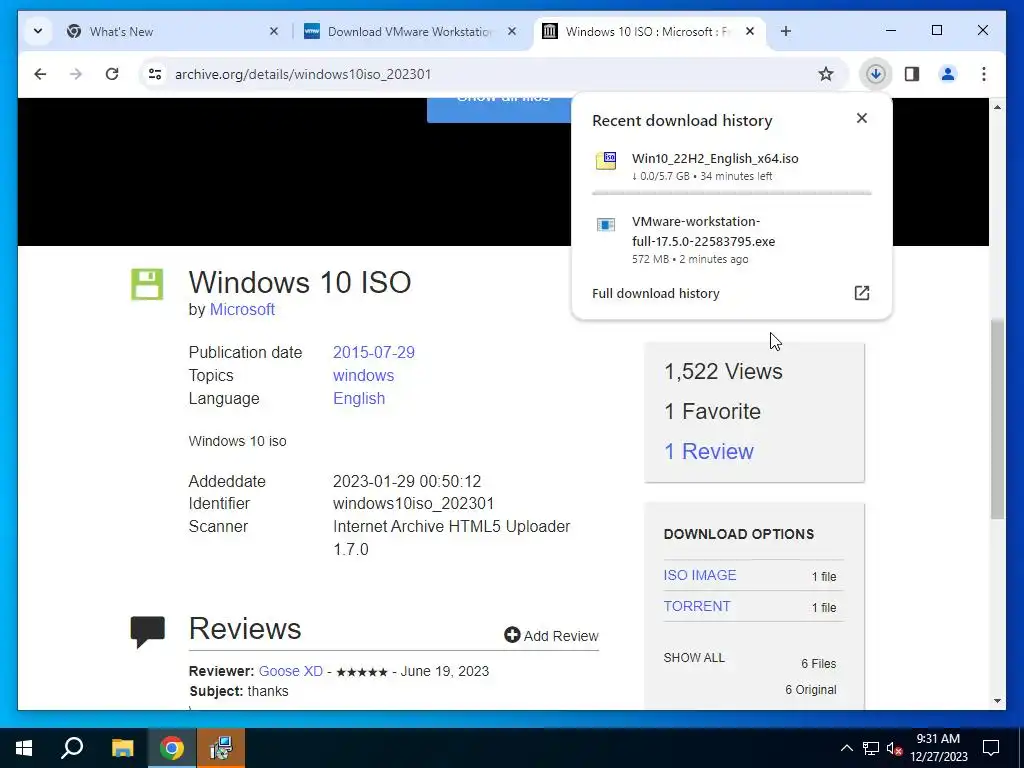
Task: Click the TORRENT download option
Action: click(x=697, y=606)
